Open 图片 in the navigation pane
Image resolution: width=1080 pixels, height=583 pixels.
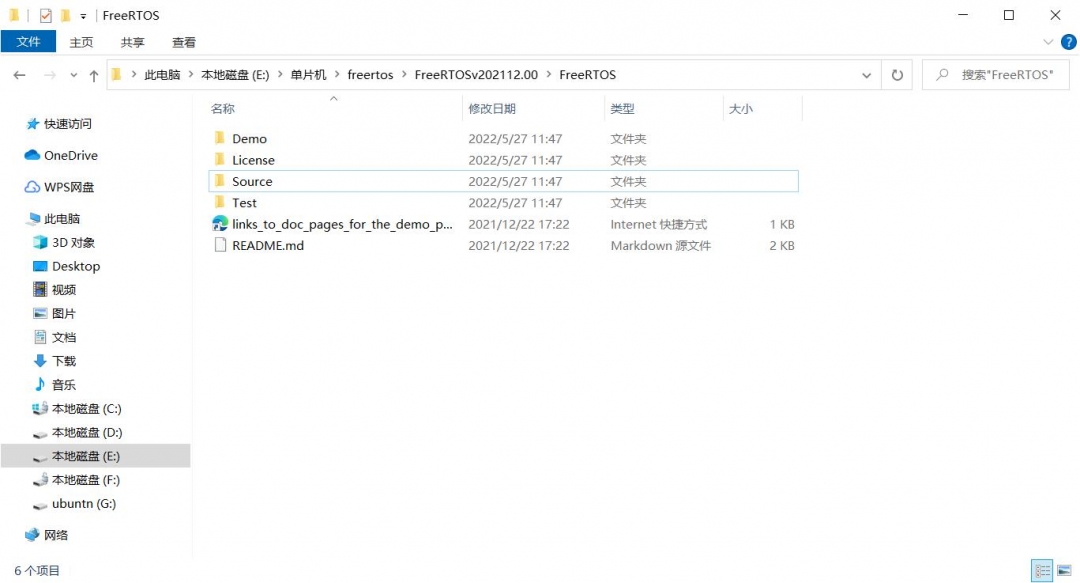[x=64, y=314]
